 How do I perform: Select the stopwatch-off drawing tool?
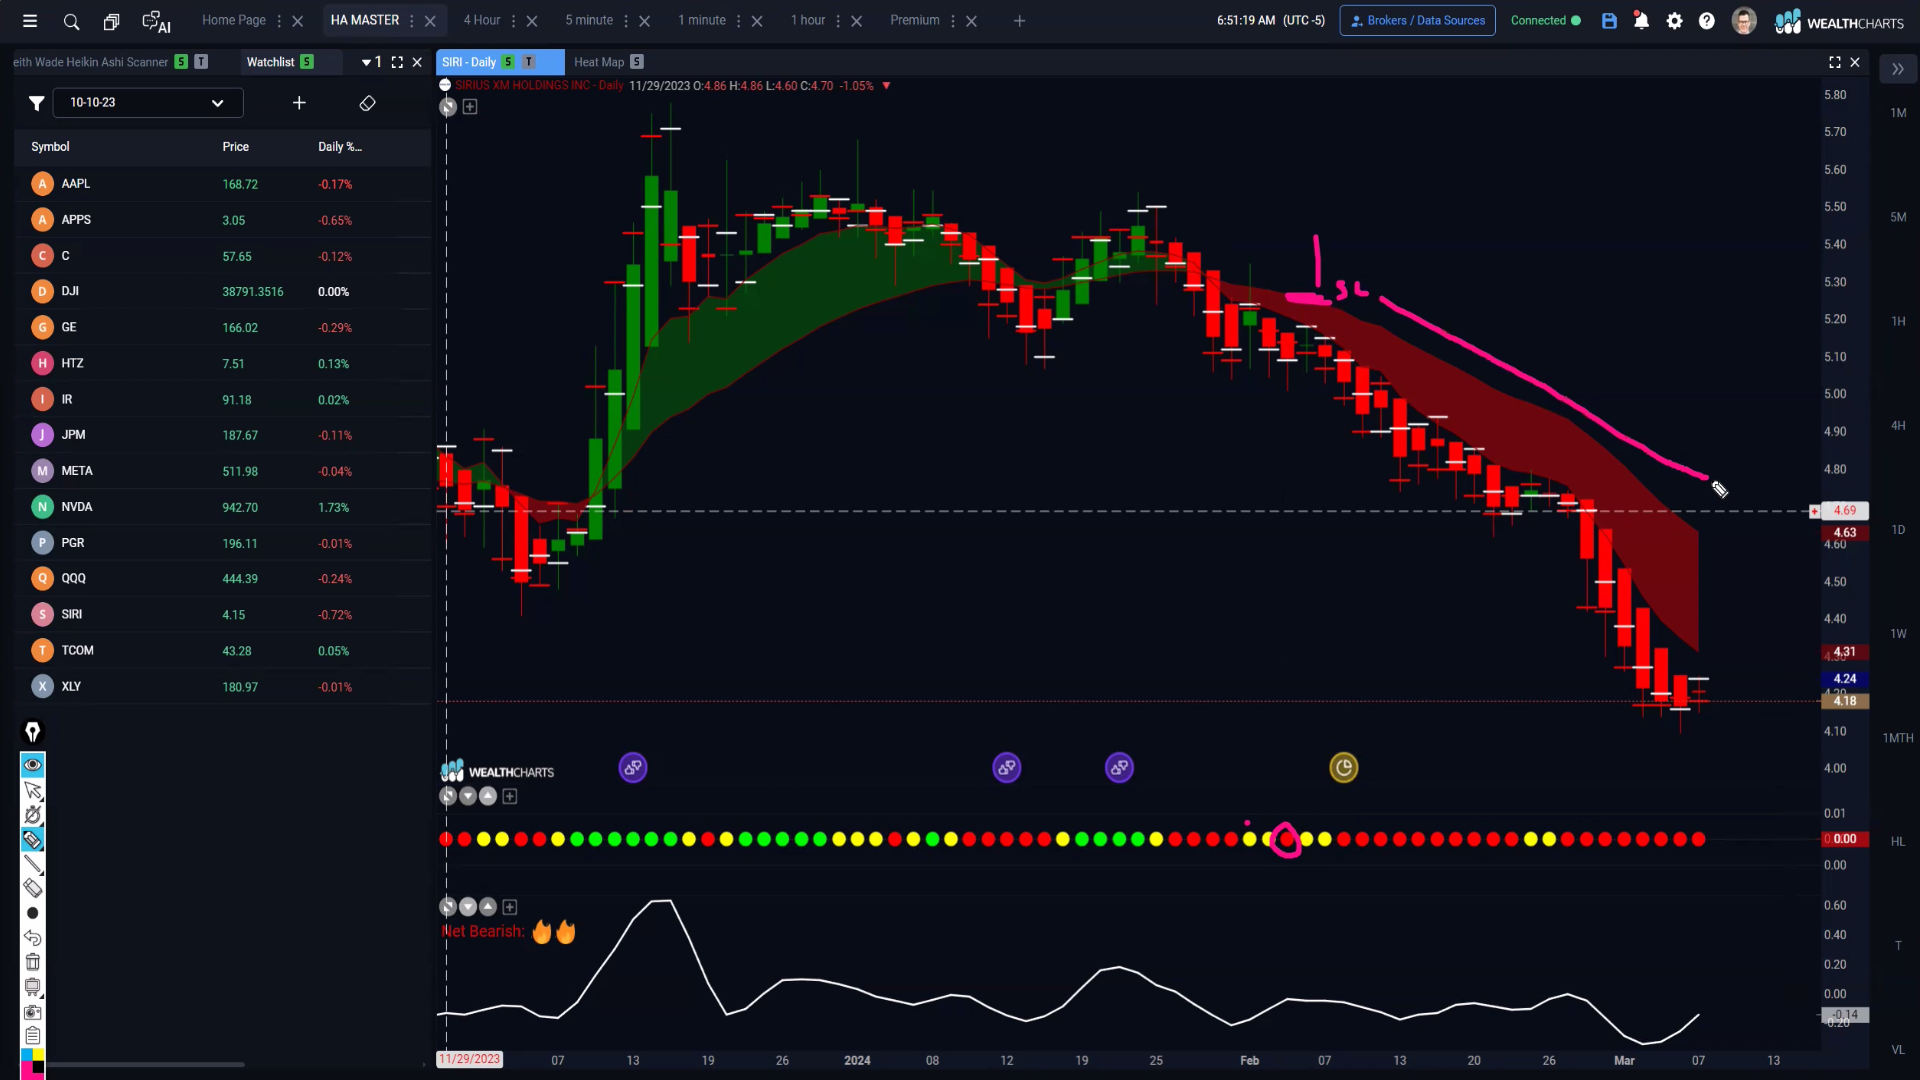(32, 815)
